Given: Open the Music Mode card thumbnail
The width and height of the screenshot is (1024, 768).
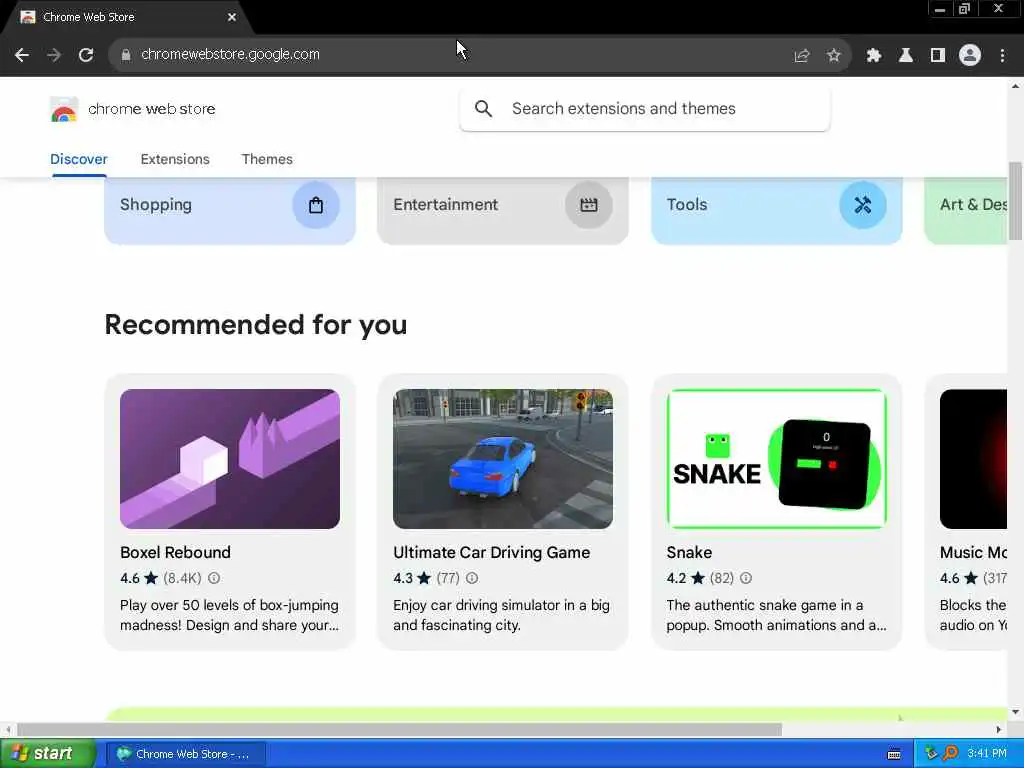Looking at the screenshot, I should click(973, 459).
